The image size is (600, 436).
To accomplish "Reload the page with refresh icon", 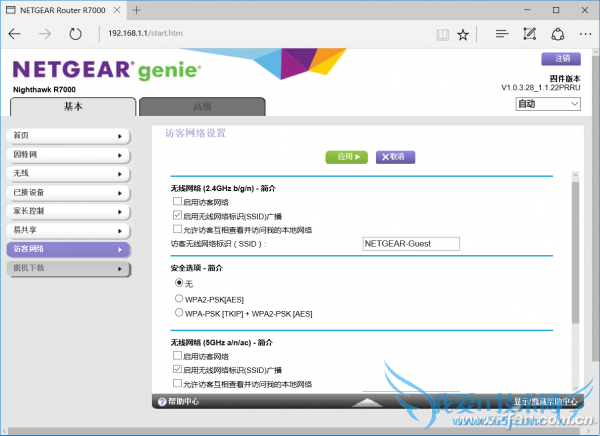I will 75,34.
